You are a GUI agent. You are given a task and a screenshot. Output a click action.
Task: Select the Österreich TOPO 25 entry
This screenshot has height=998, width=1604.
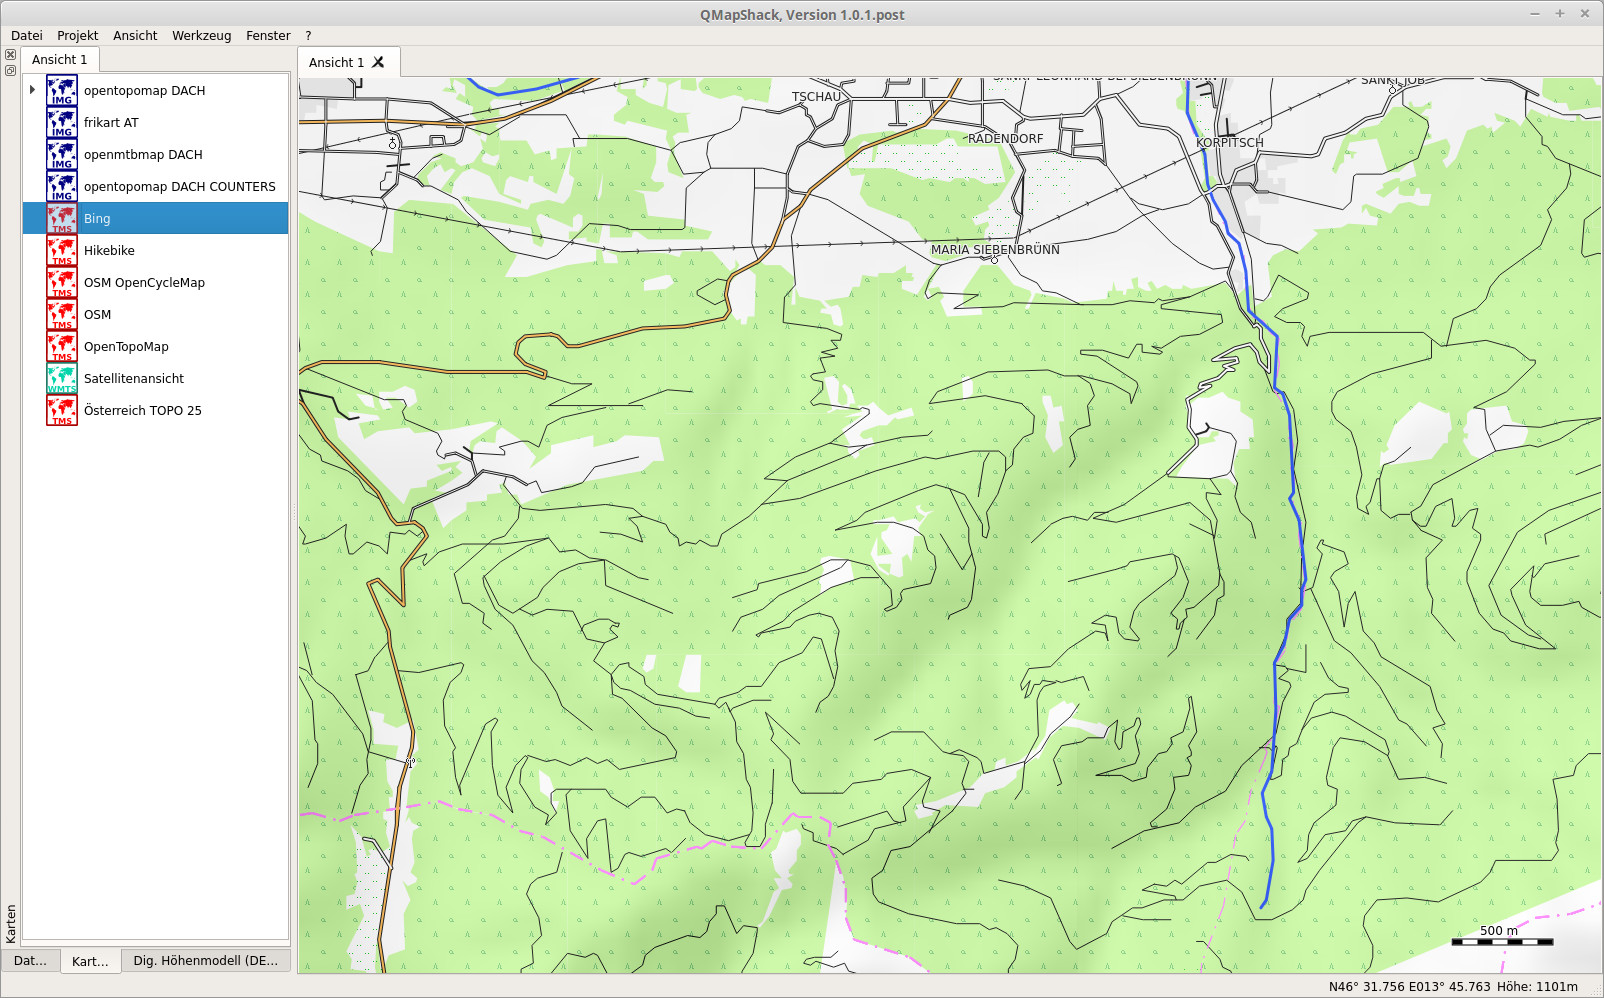point(156,410)
